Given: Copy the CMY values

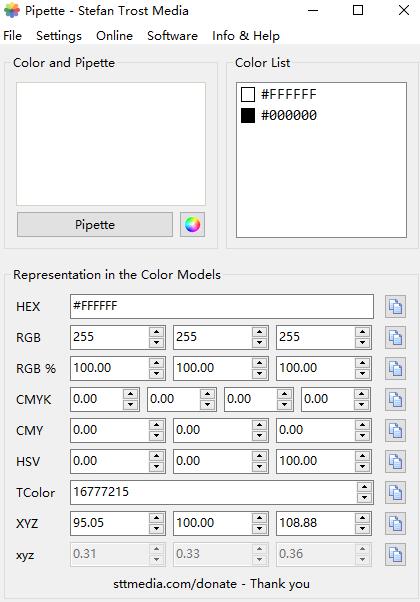Looking at the screenshot, I should pyautogui.click(x=395, y=430).
